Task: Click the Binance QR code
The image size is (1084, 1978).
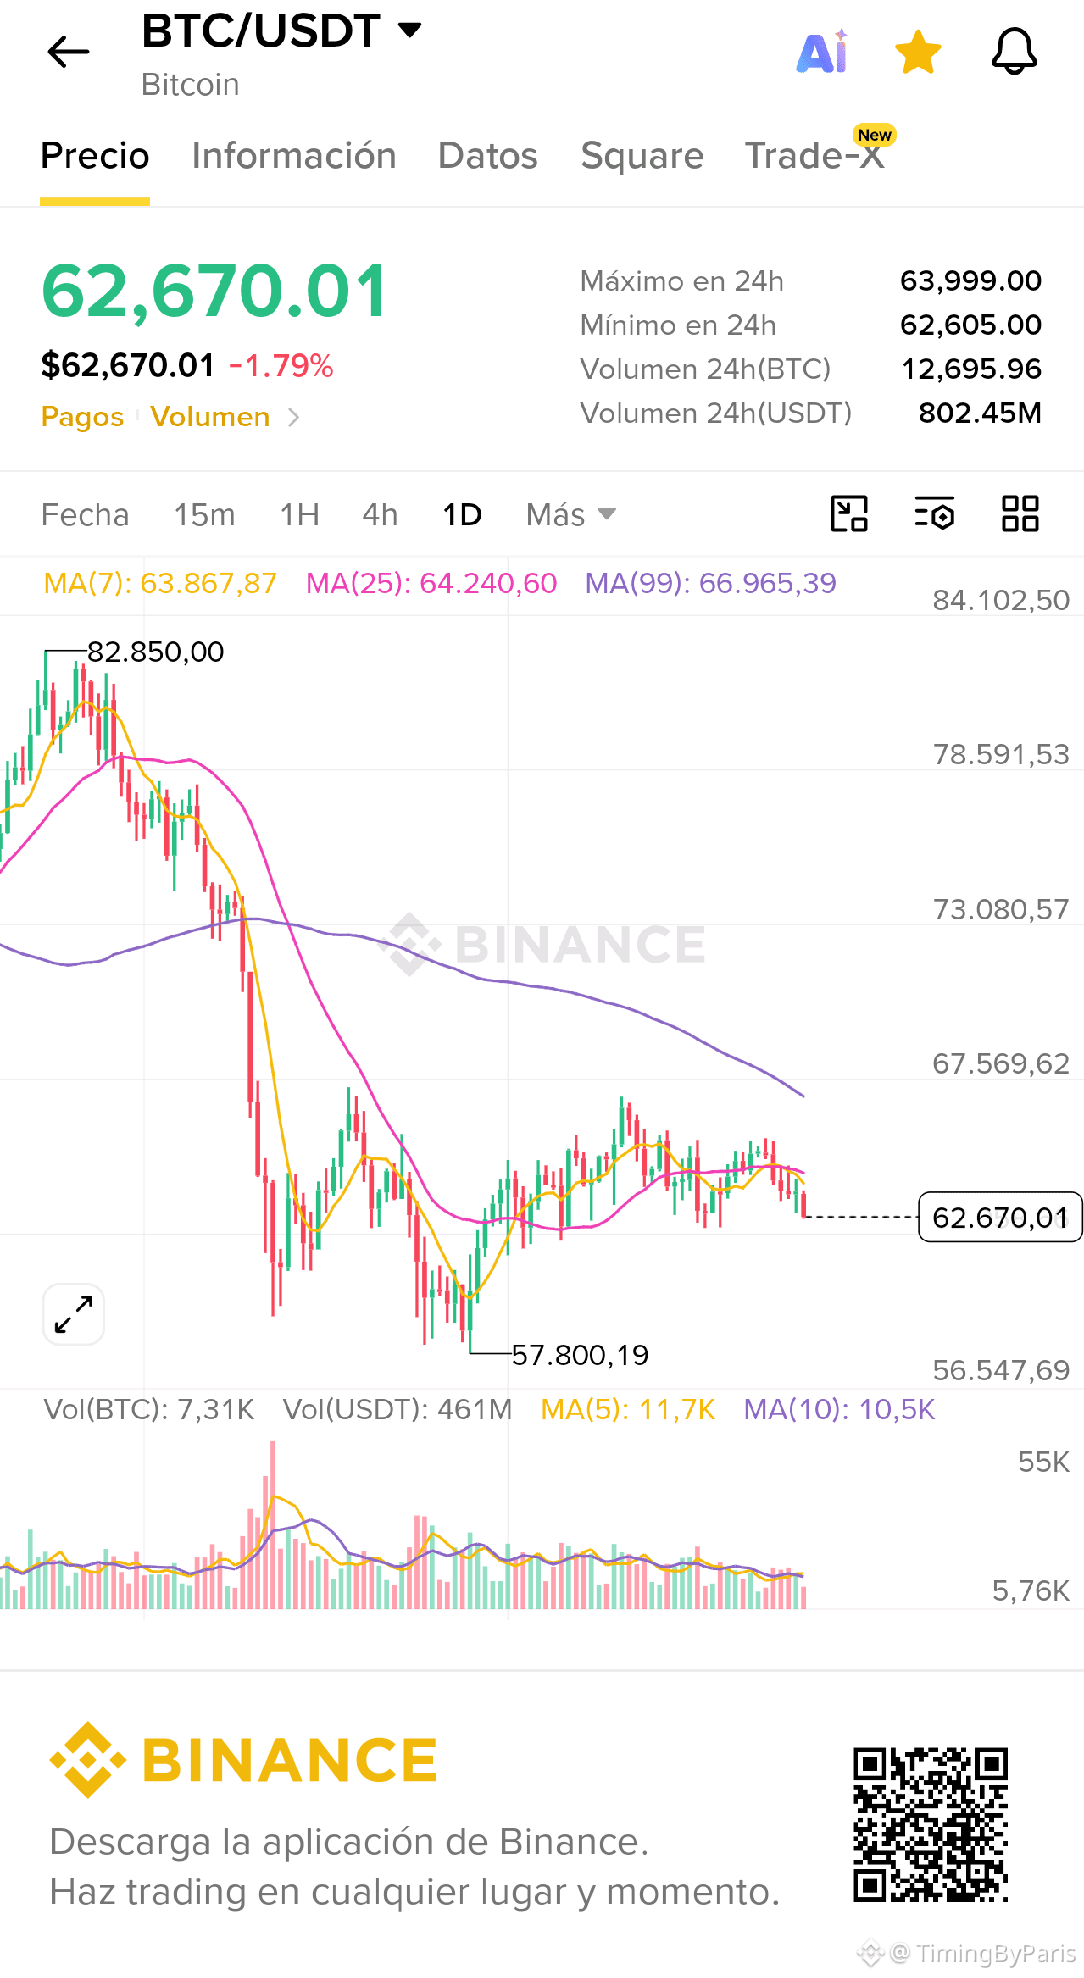Action: pos(930,1825)
